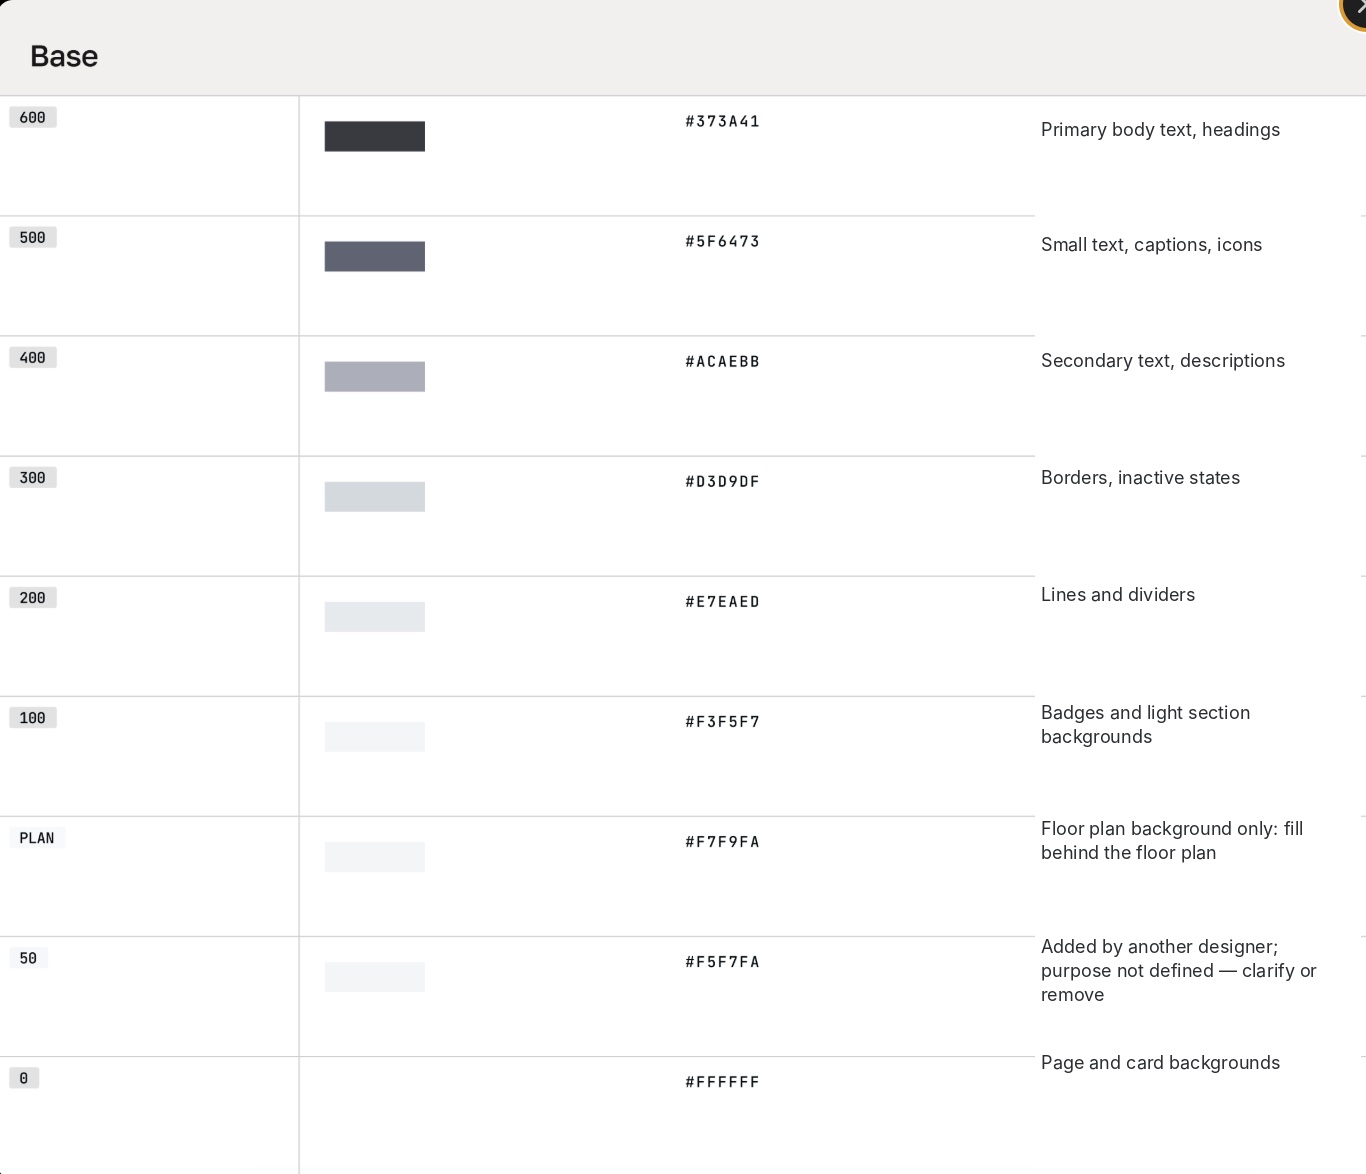Select the #F3F5F7 color swatch
The height and width of the screenshot is (1174, 1366).
pyautogui.click(x=375, y=736)
